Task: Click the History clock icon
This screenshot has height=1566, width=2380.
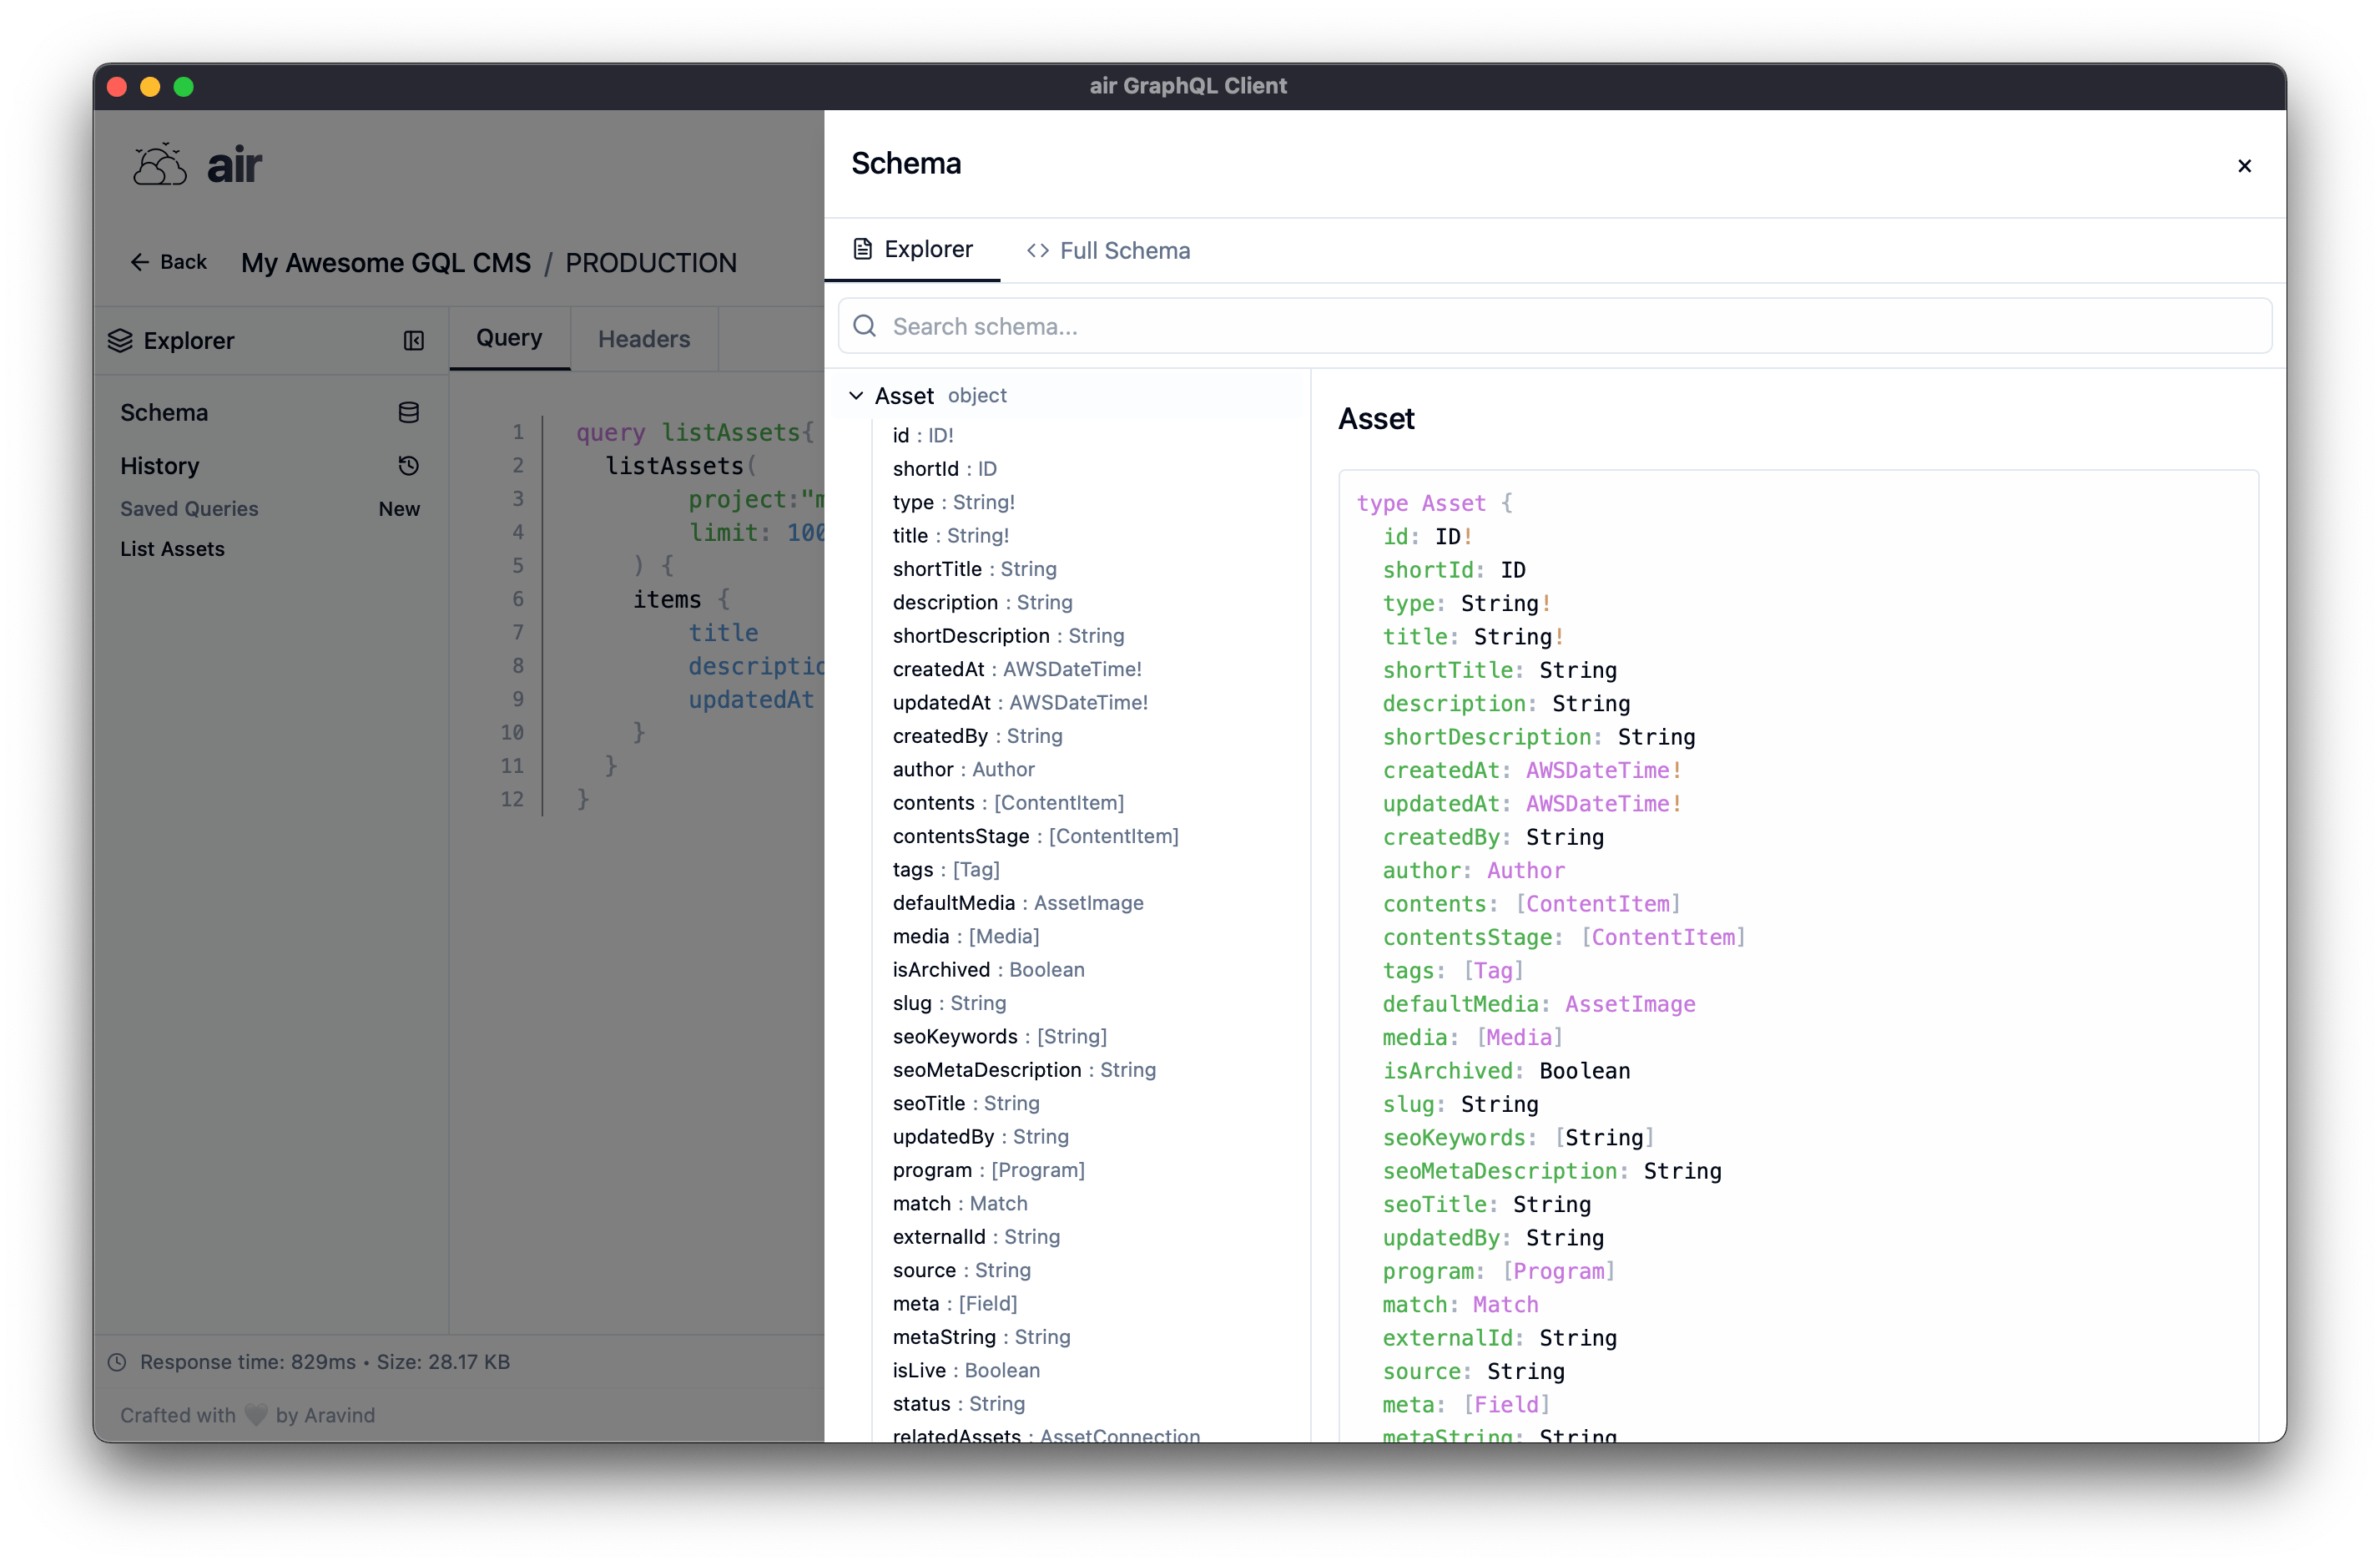Action: coord(409,465)
